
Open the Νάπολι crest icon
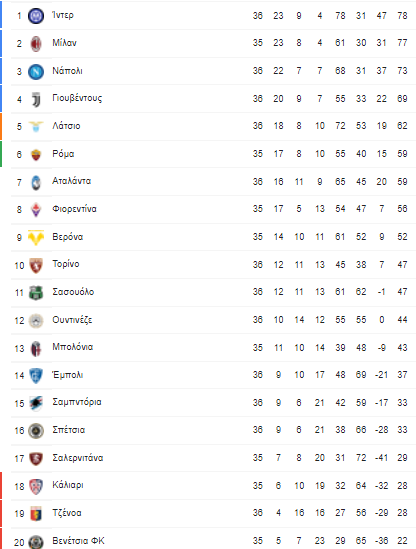[36, 72]
